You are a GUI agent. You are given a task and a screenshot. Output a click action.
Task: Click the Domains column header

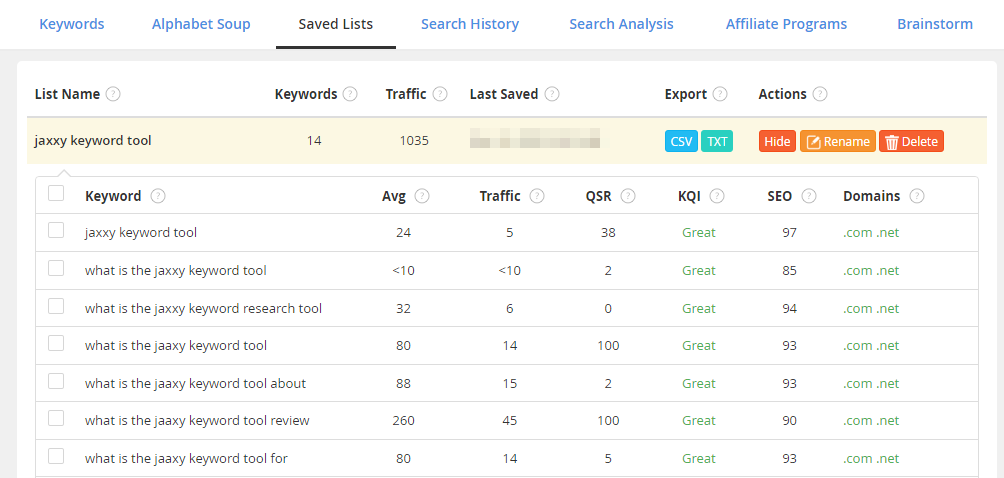click(871, 196)
